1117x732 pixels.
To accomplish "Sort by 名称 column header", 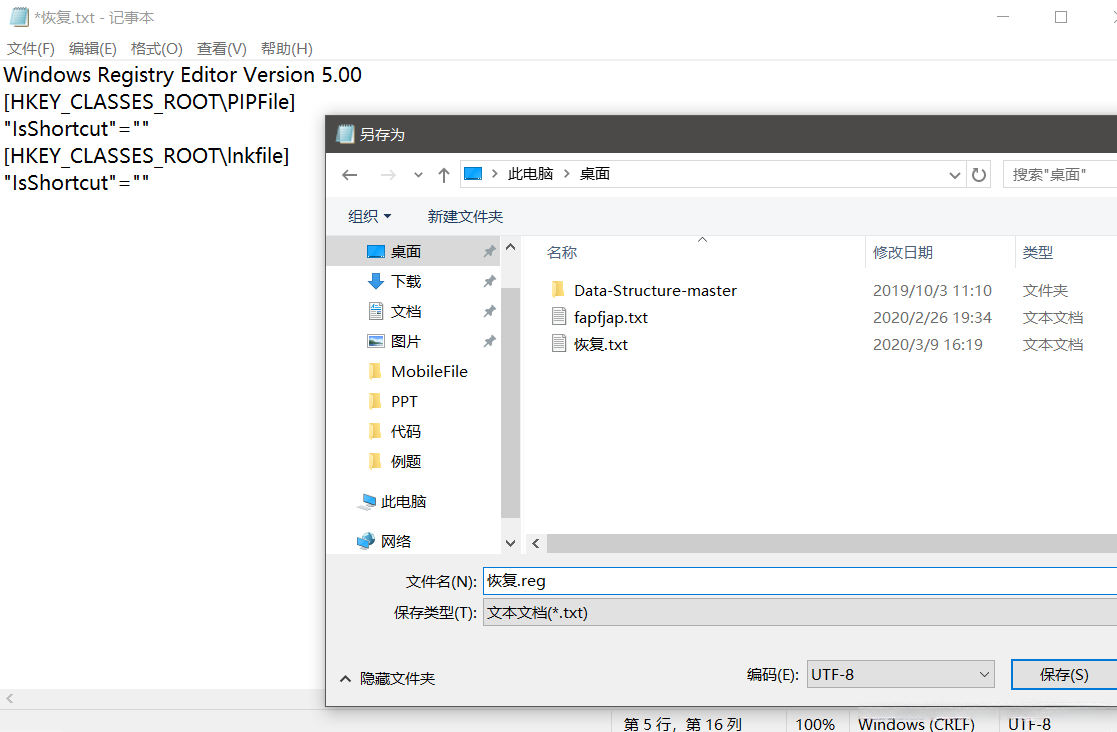I will [x=561, y=253].
